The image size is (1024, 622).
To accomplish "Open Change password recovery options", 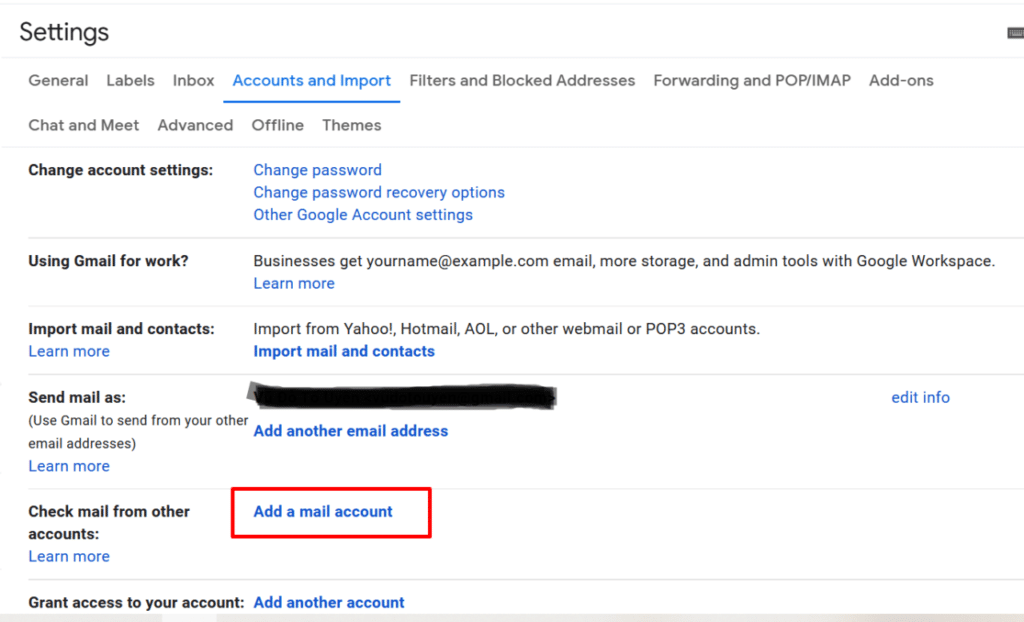I will click(379, 192).
